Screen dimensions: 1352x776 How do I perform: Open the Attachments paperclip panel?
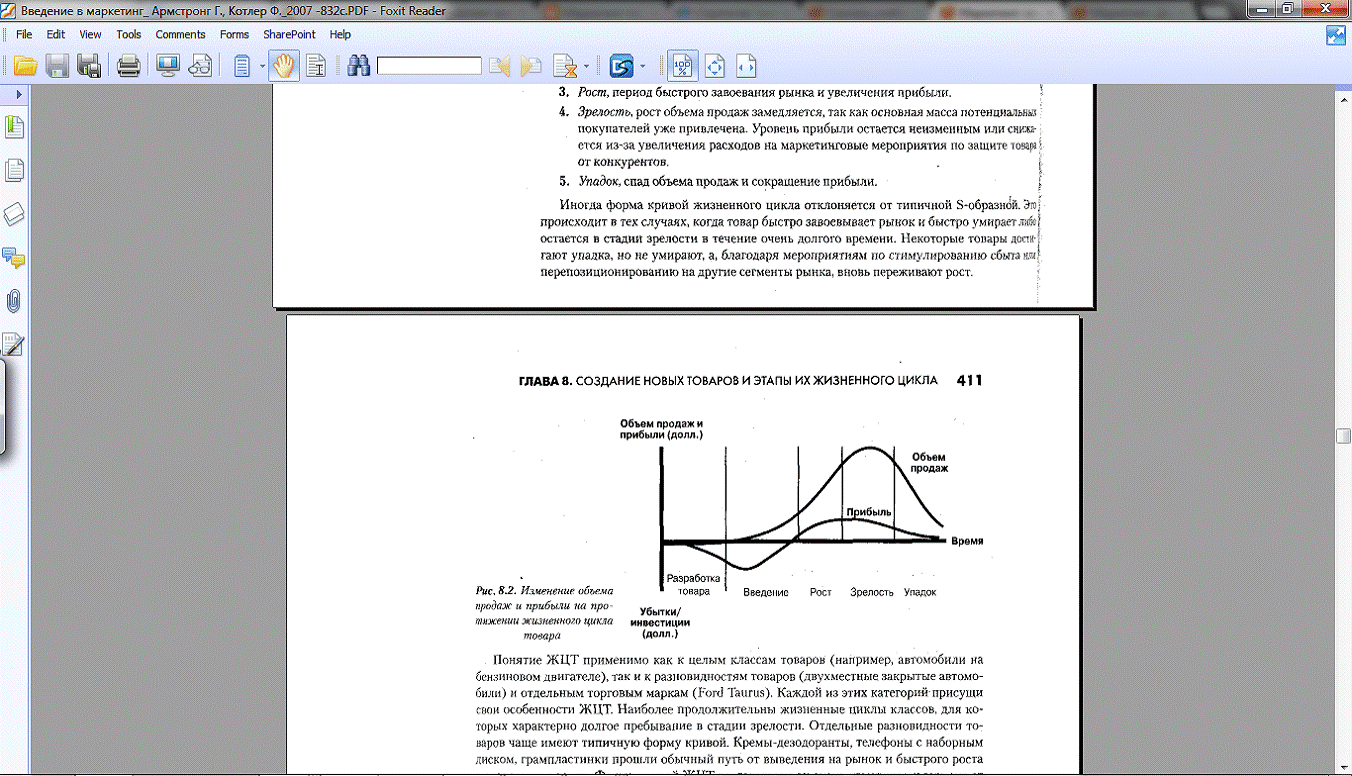15,301
